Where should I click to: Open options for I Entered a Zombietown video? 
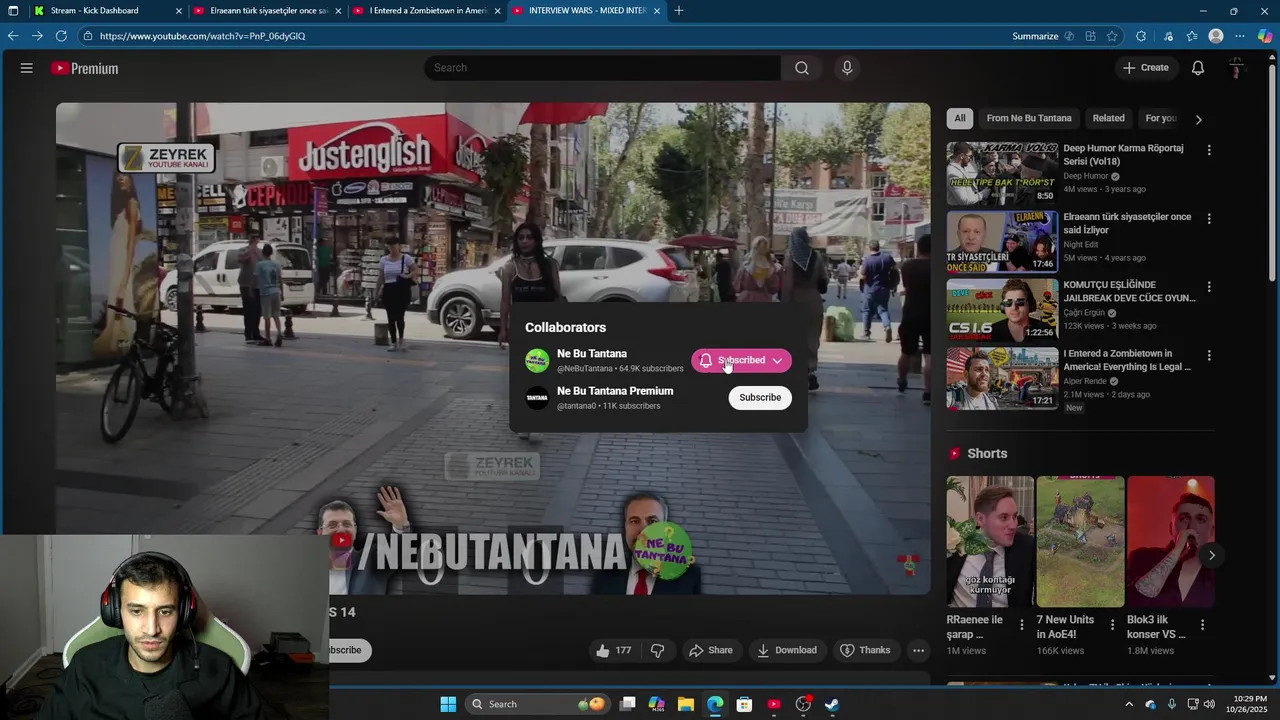[1209, 355]
